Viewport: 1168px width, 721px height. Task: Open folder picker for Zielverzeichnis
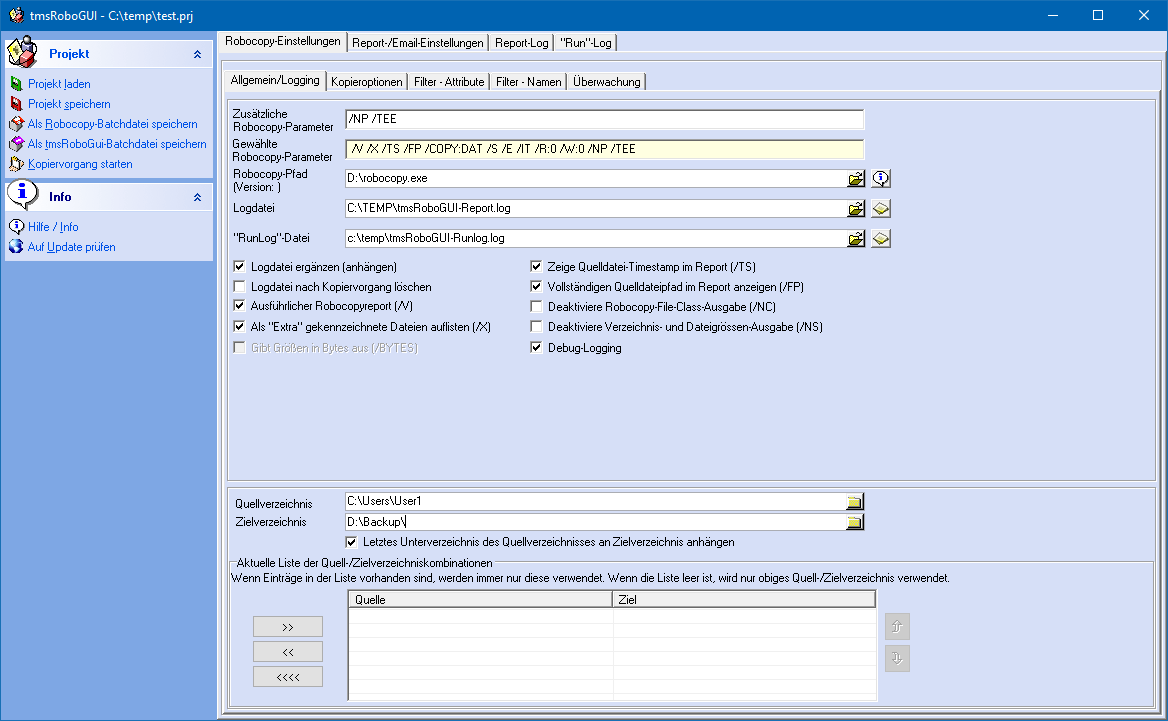(x=855, y=522)
